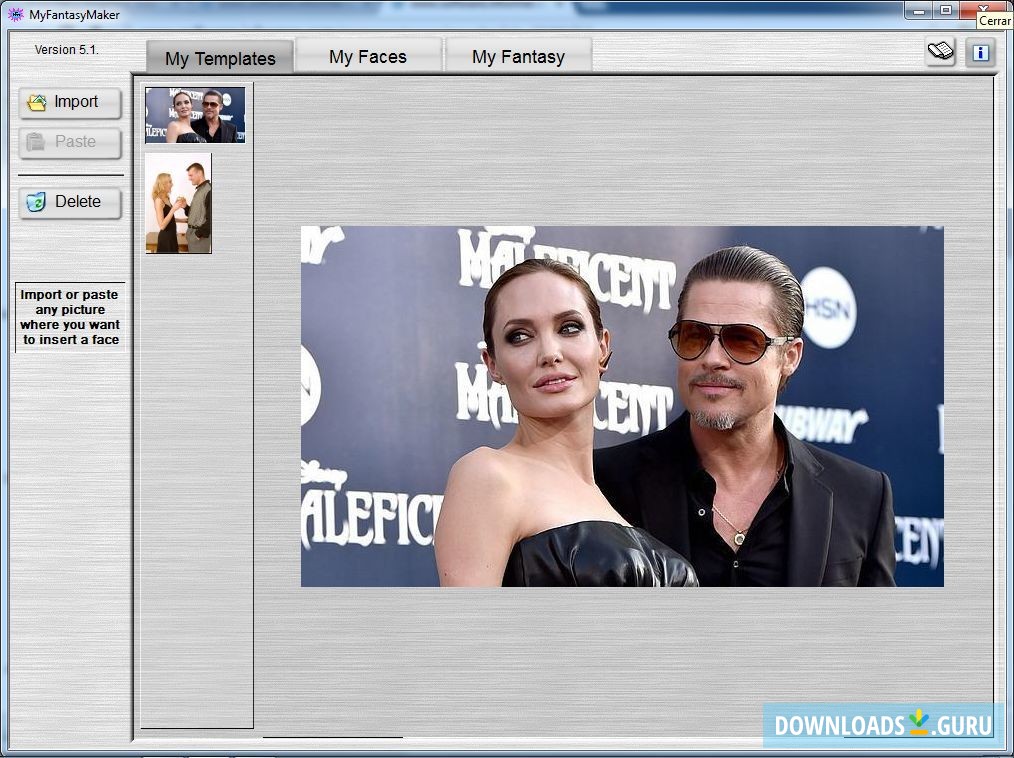Screen dimensions: 1014x758
Task: Select the Maleficent premiere template thumbnail
Action: pos(195,115)
